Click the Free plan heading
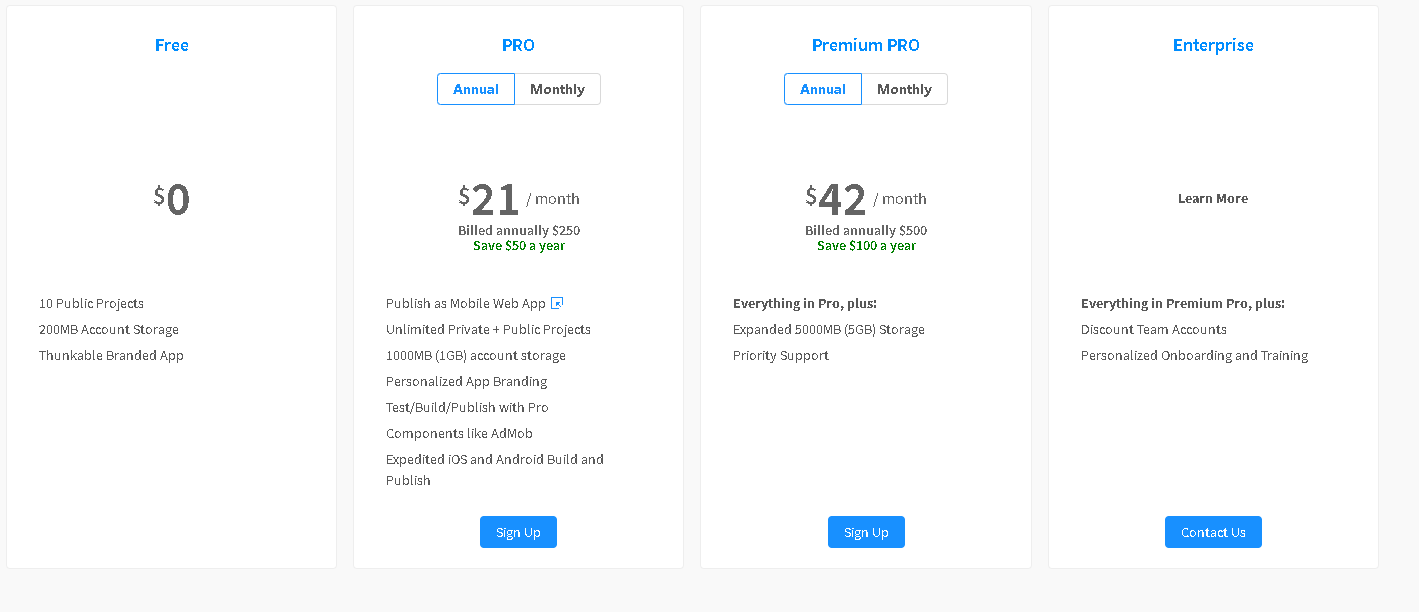Screen dimensions: 1419x612 [x=172, y=45]
